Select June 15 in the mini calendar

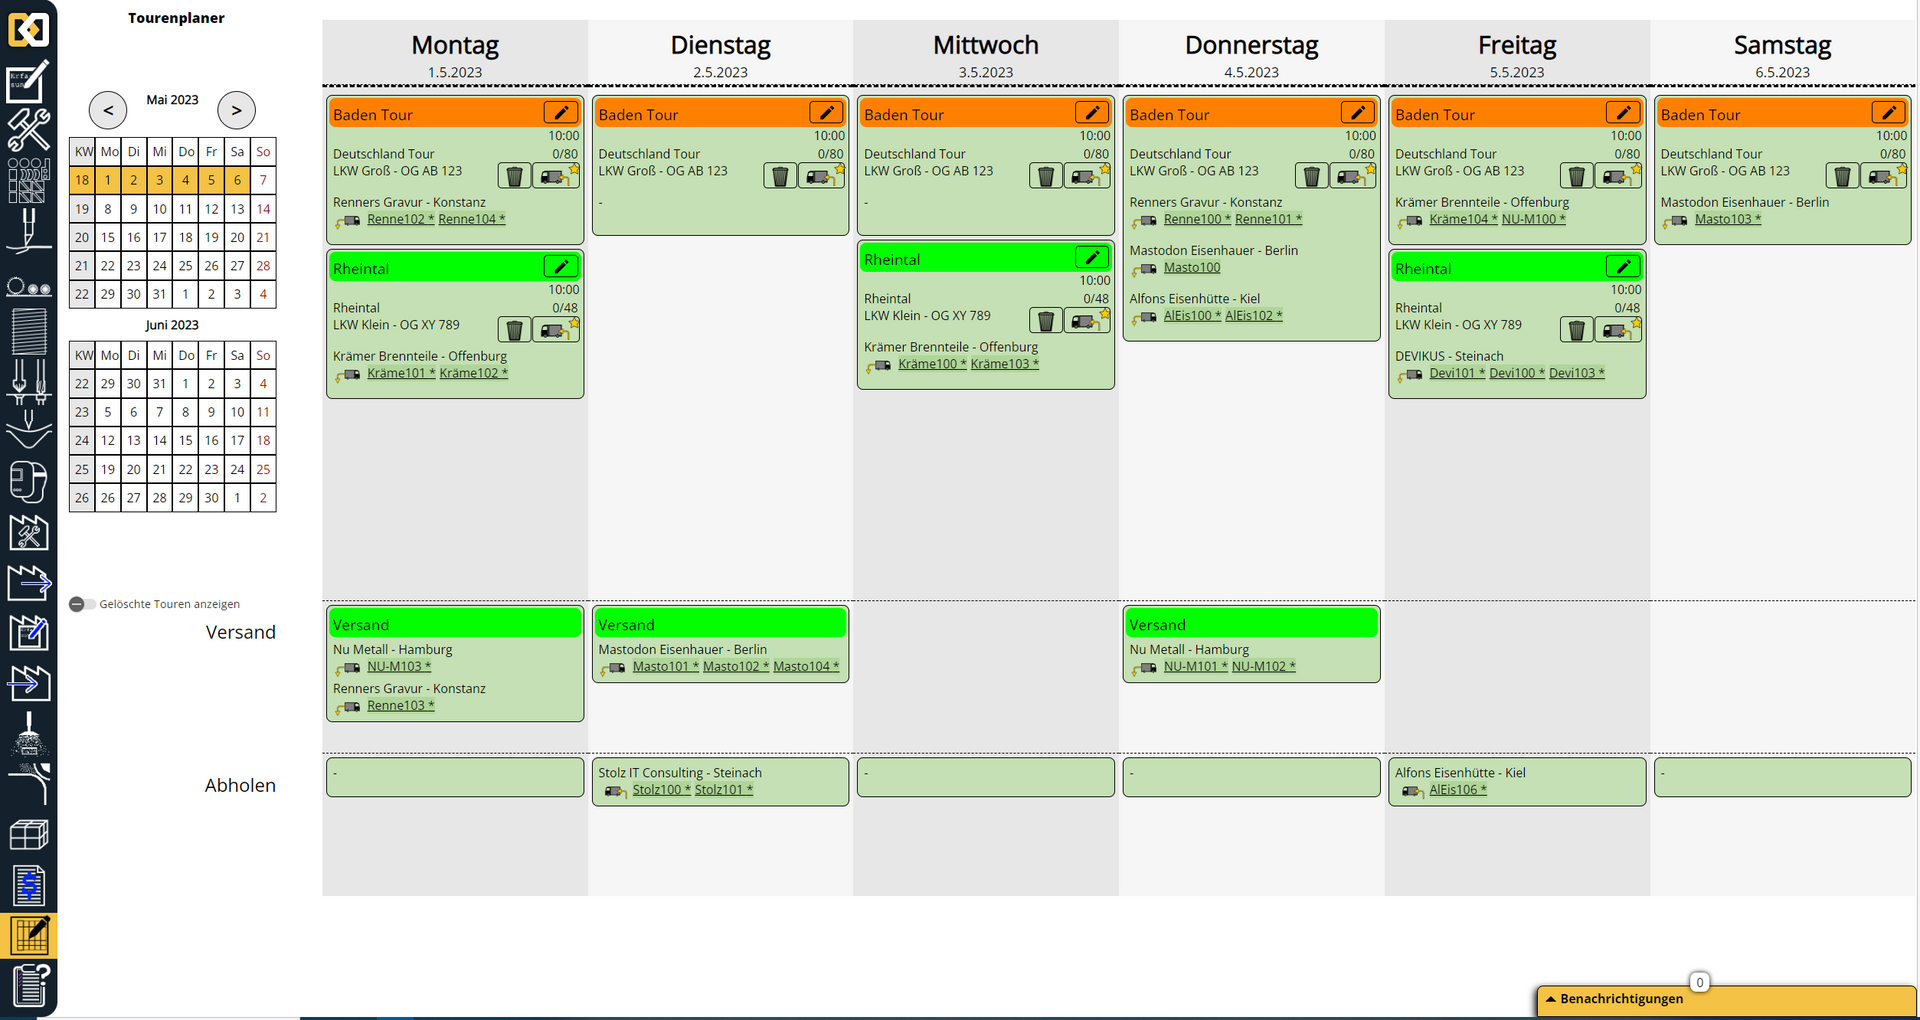[186, 440]
